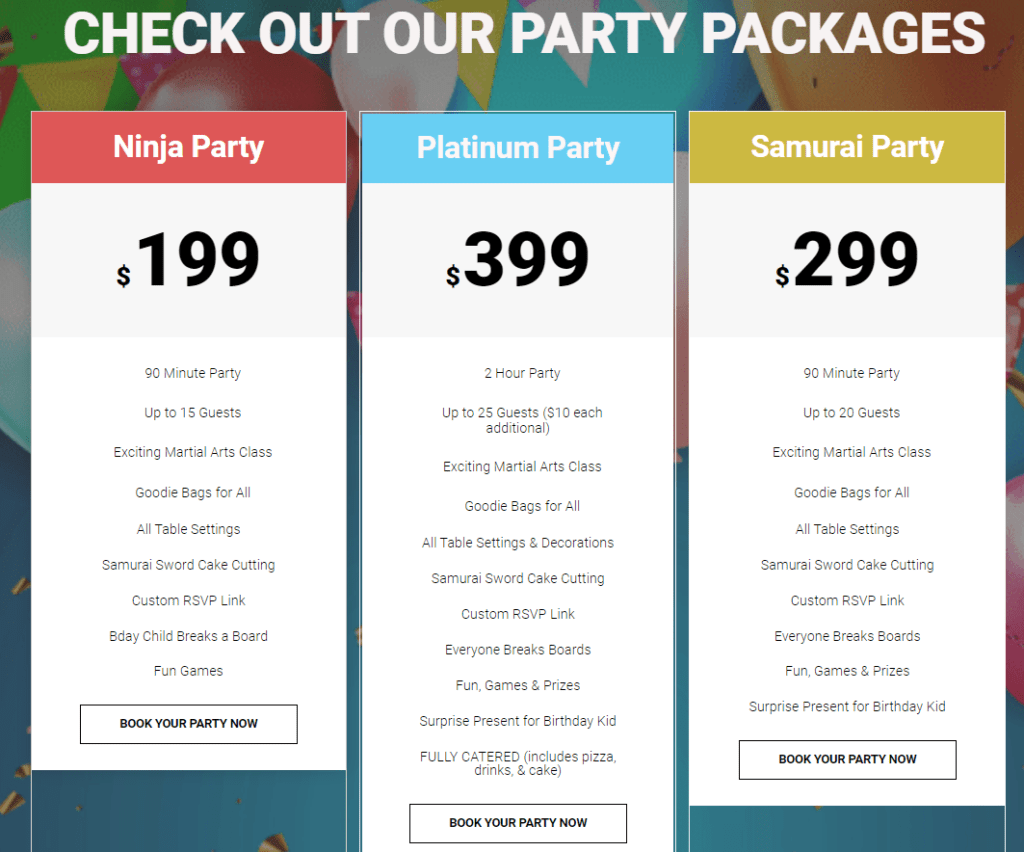Click Custom RSVP Link under Samurai Party
This screenshot has width=1024, height=852.
847,600
